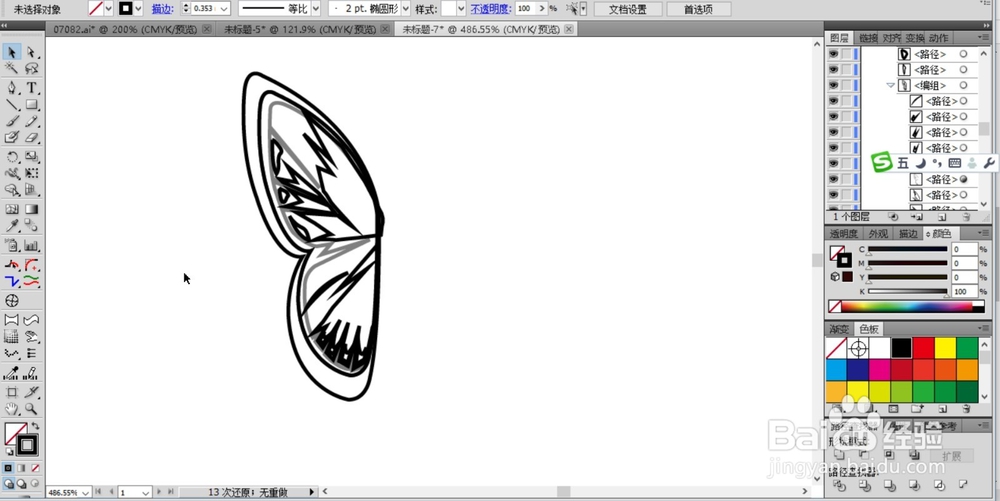Create new layer in Layers panel footer
Screen dimensions: 1000x501
[x=943, y=217]
